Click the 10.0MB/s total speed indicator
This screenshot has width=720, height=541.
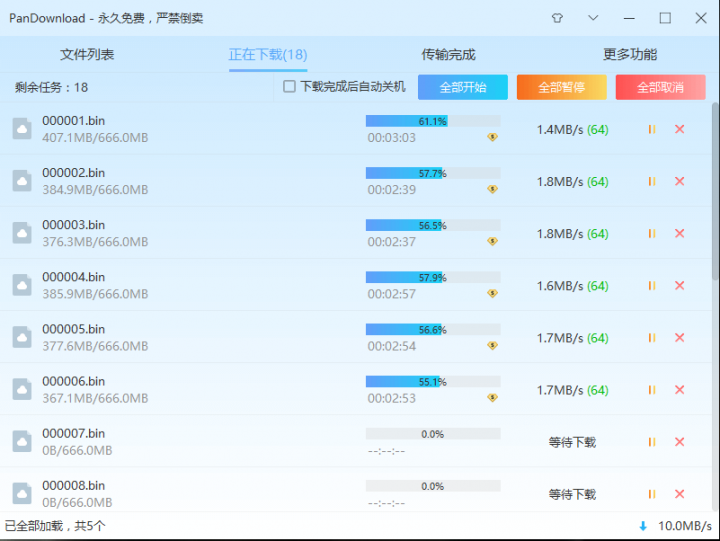[685, 526]
